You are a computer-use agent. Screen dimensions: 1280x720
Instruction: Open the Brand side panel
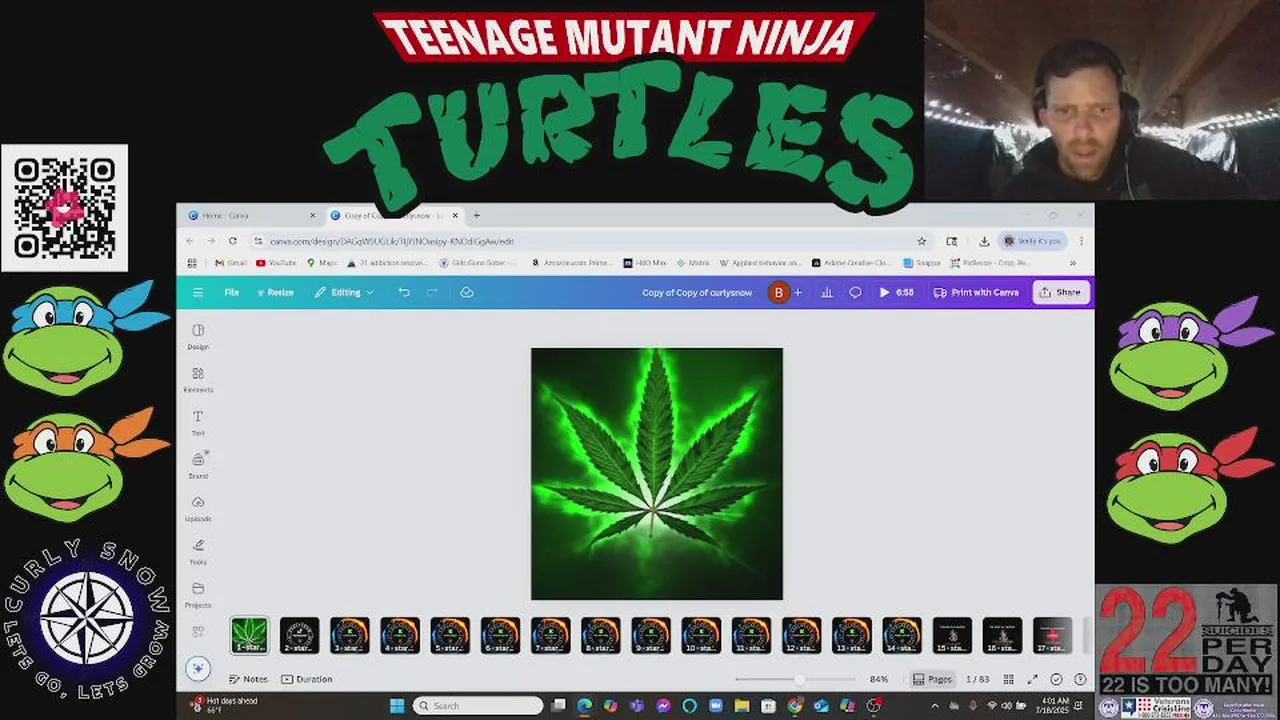pyautogui.click(x=198, y=466)
